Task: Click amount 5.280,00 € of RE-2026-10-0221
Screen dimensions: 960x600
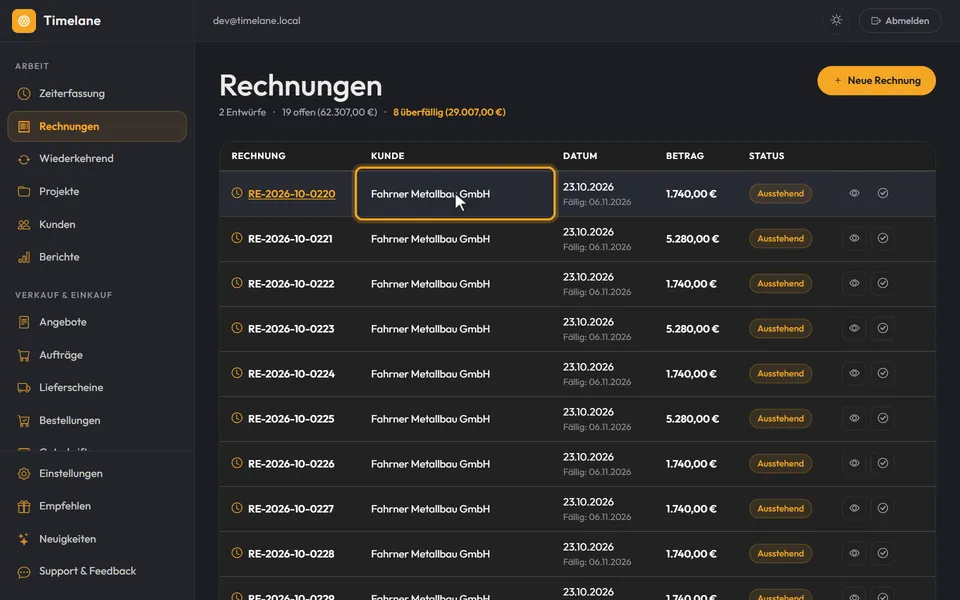Action: 692,239
